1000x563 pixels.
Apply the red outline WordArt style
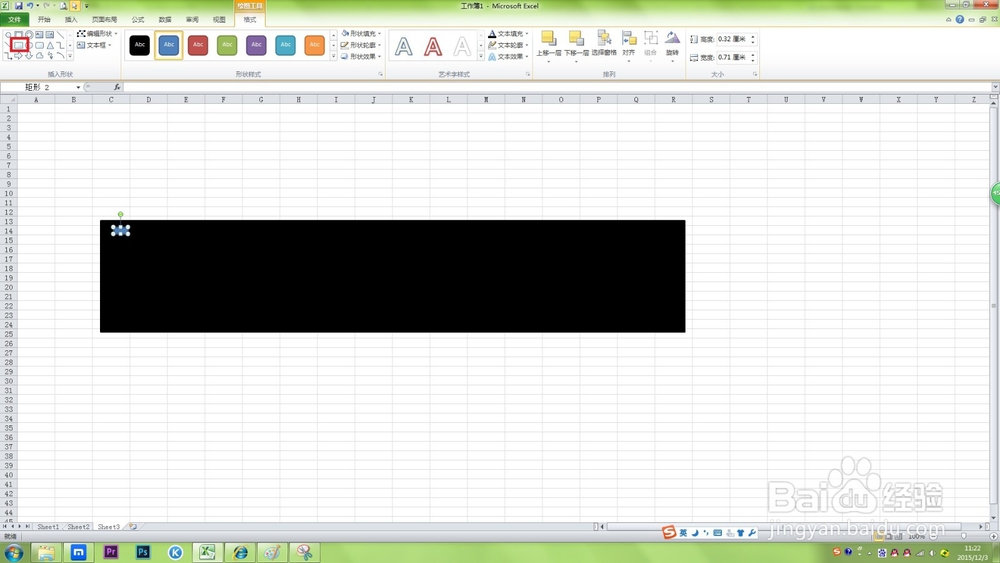click(433, 46)
